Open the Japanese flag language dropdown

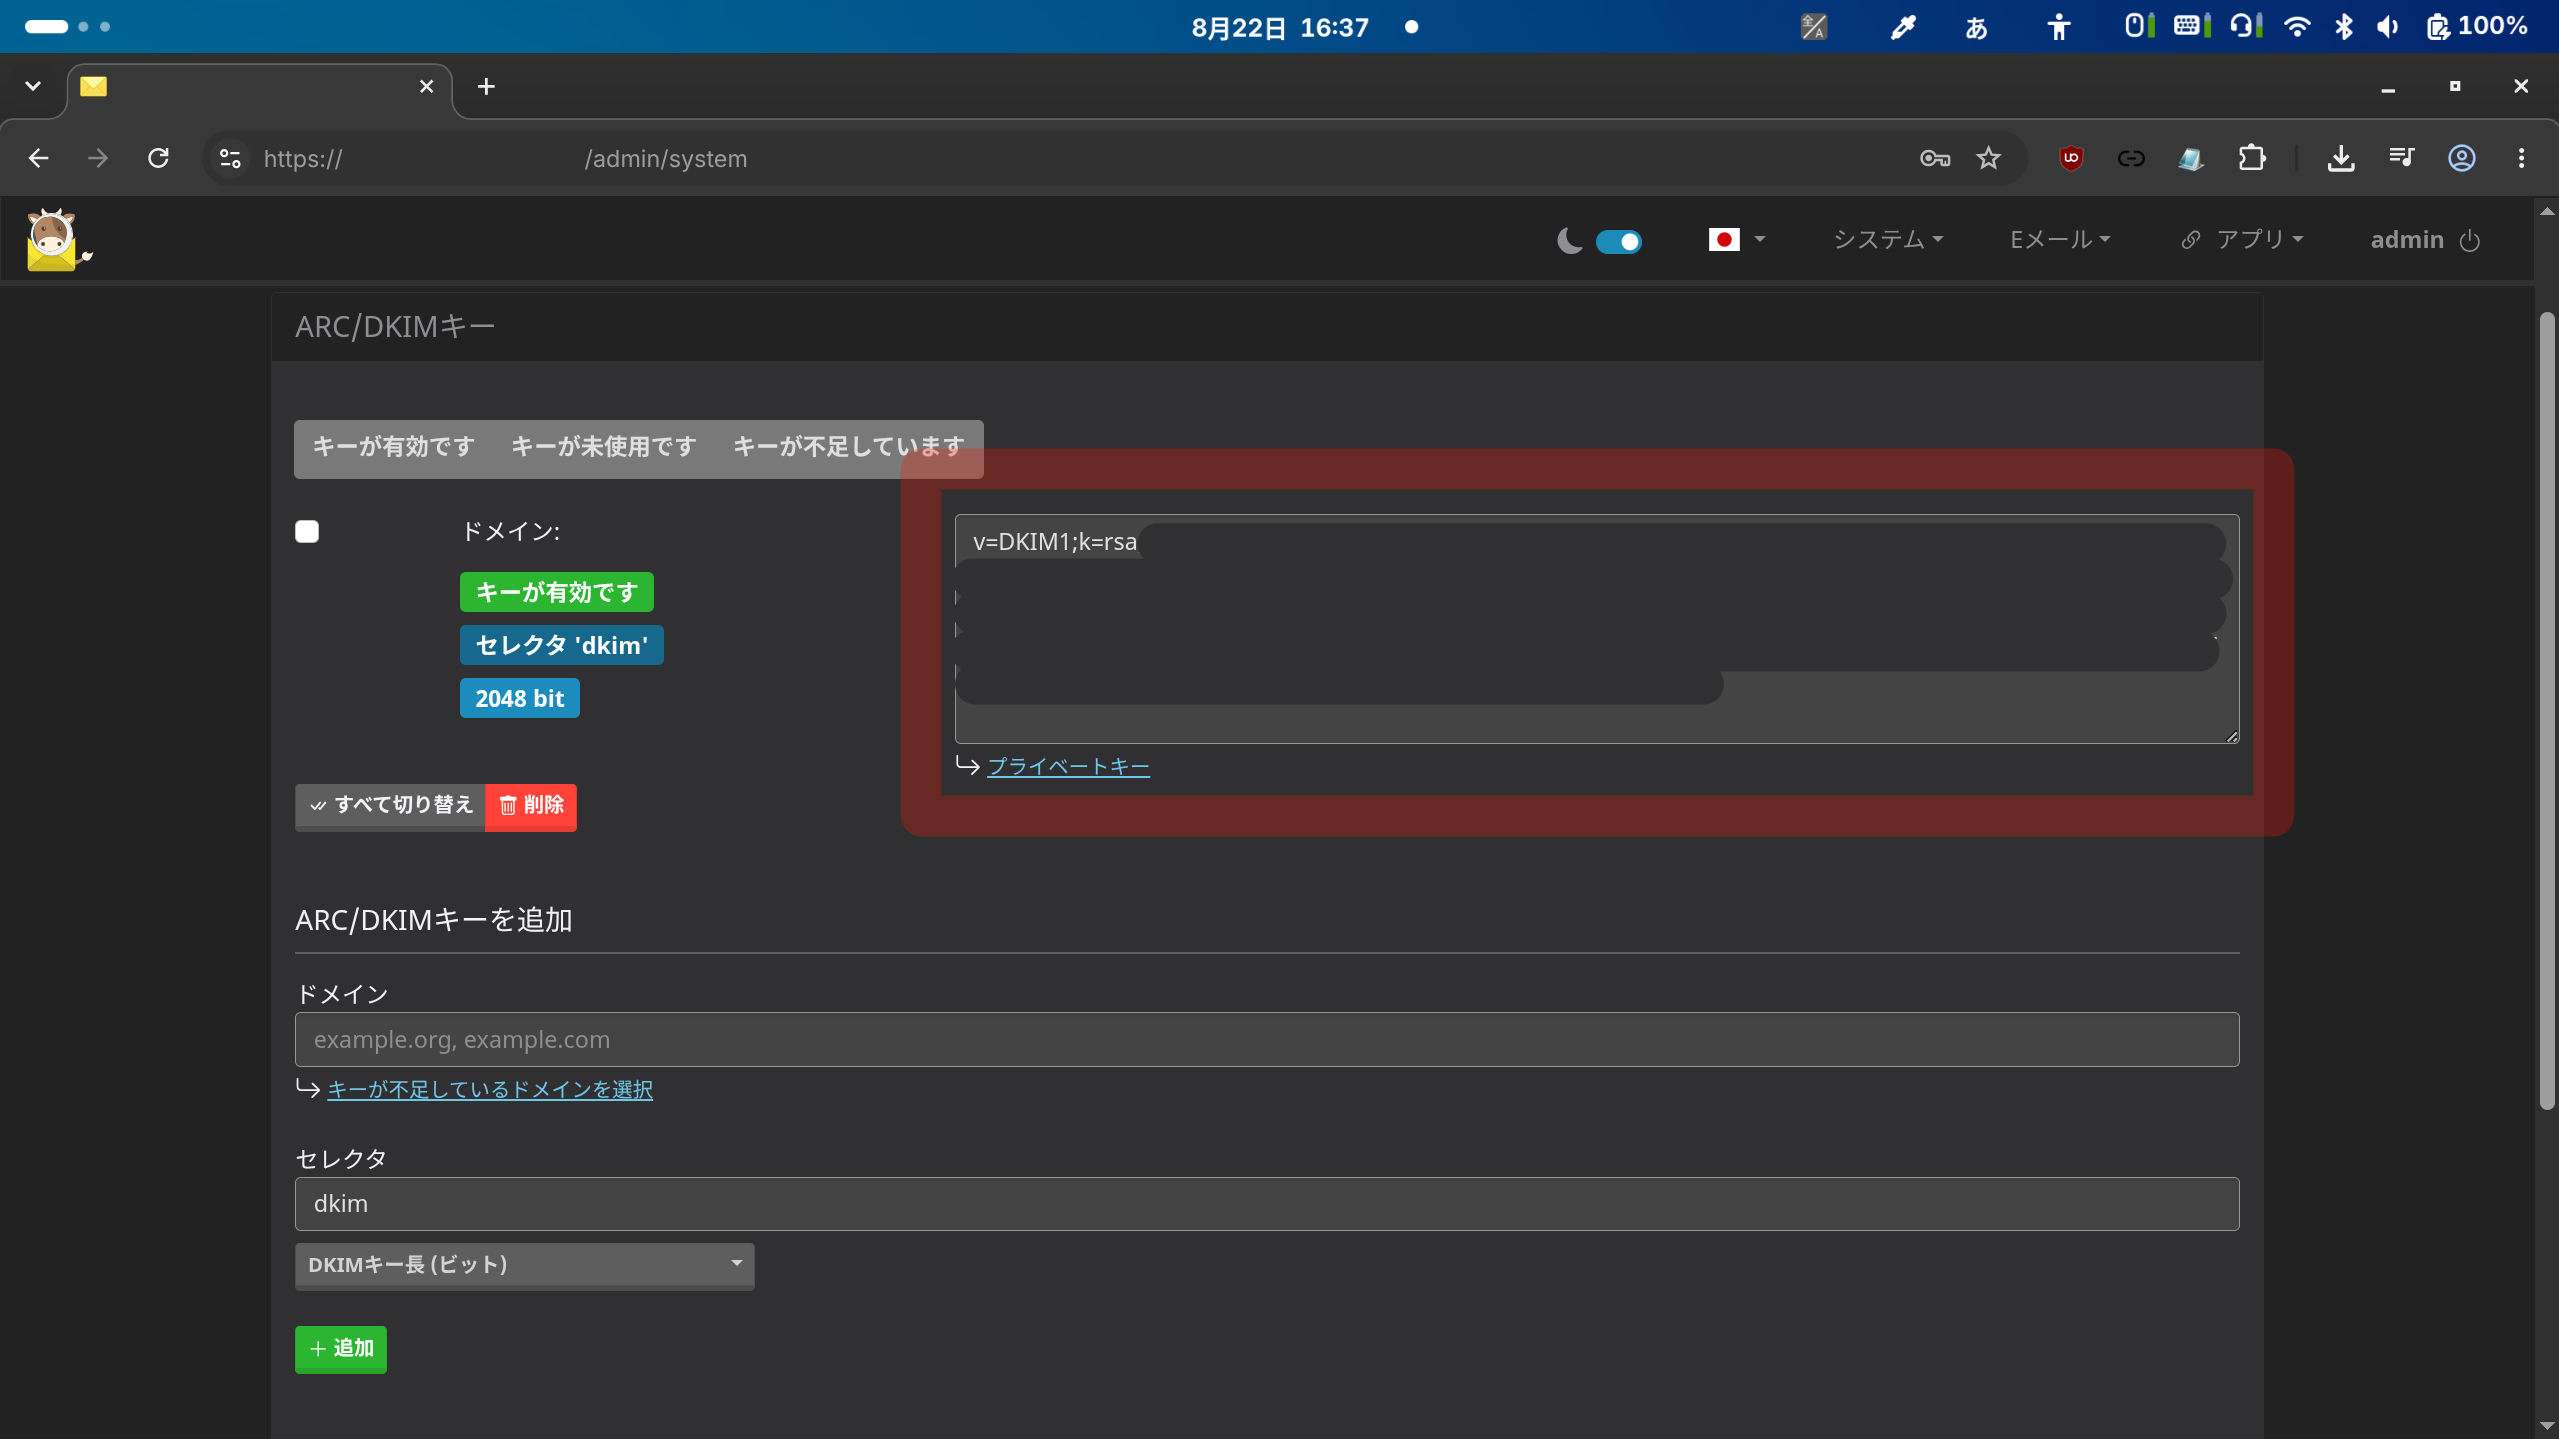(x=1737, y=240)
